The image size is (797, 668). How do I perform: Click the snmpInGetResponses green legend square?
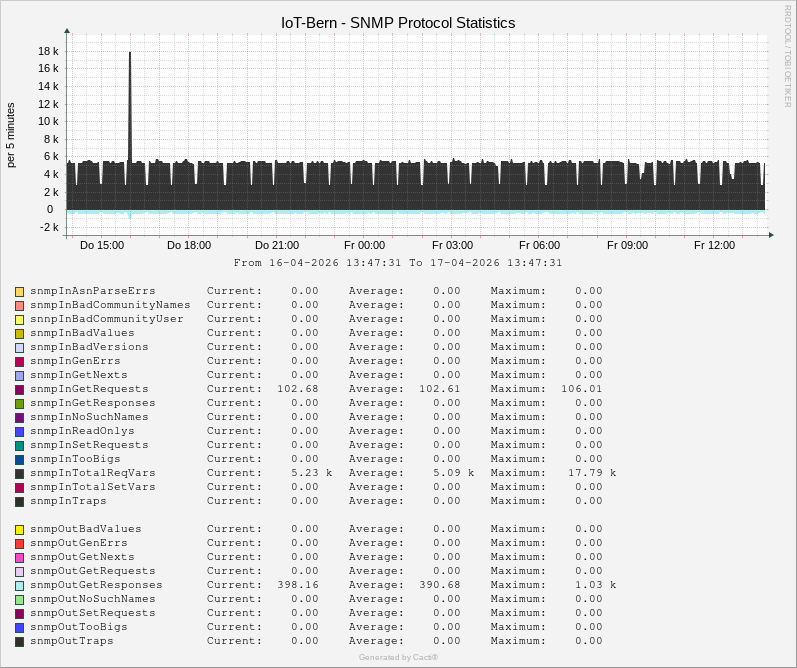19,403
